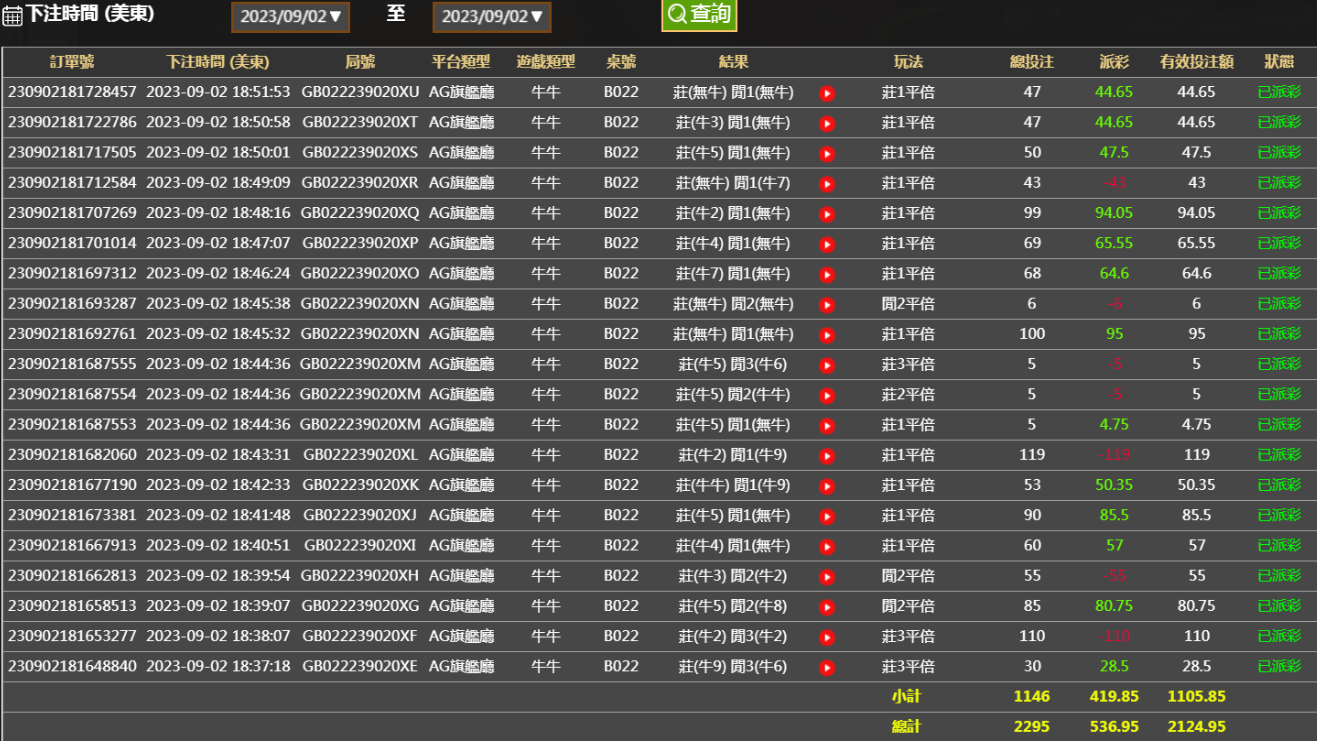
Task: Click total bet 100 for GB022239020XN
Action: pos(1032,334)
